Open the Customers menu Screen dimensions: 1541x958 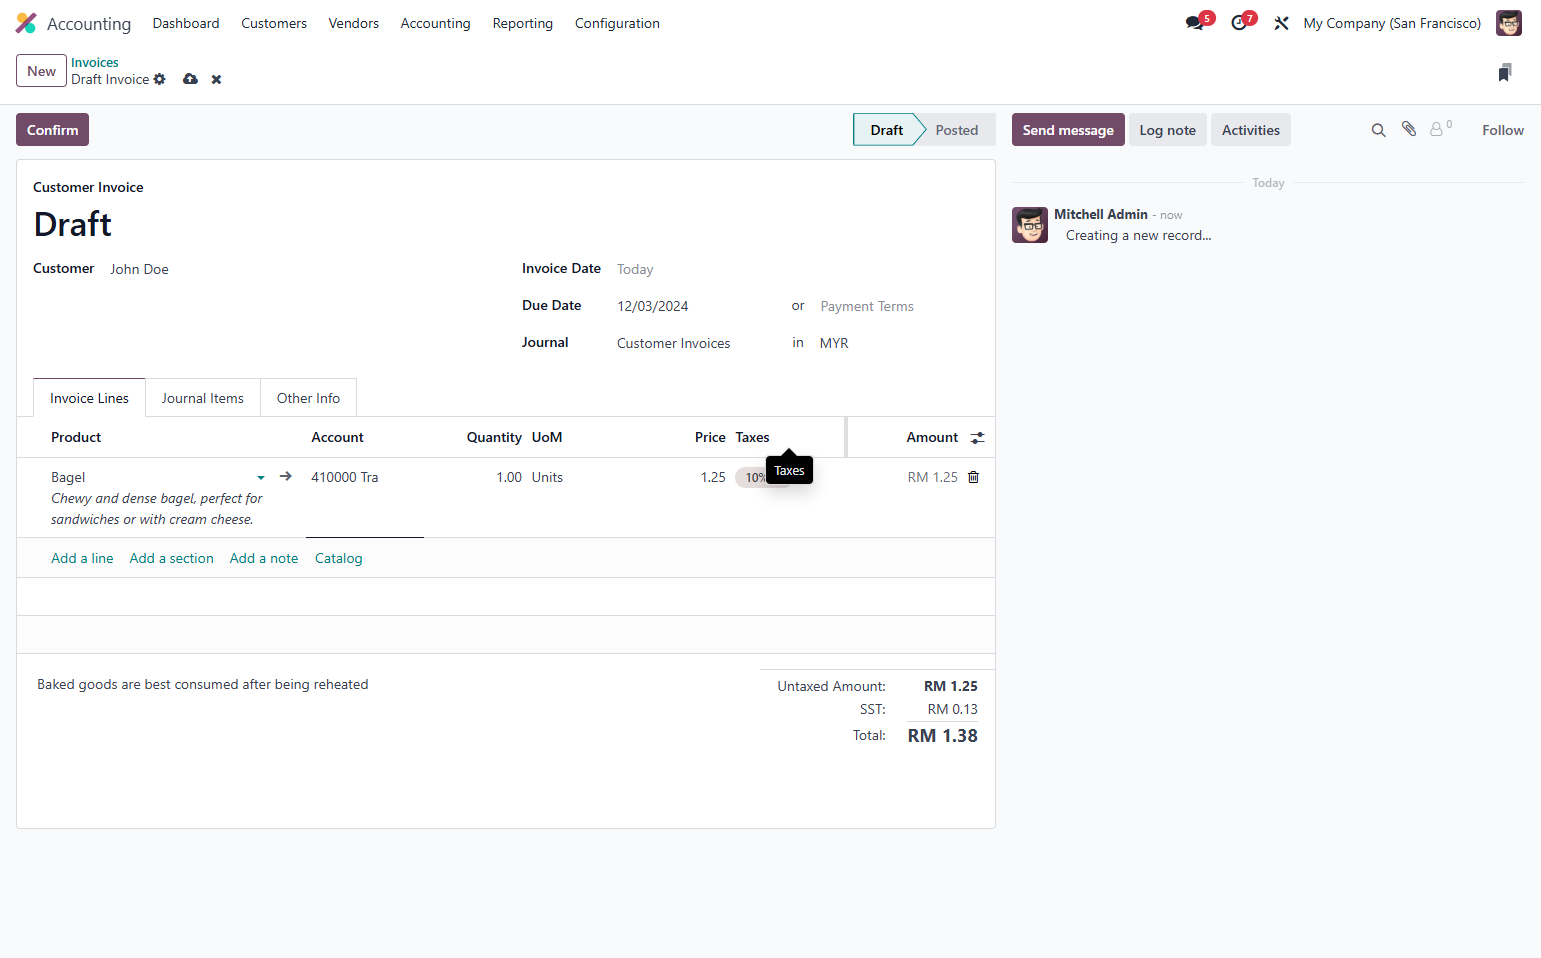point(274,23)
